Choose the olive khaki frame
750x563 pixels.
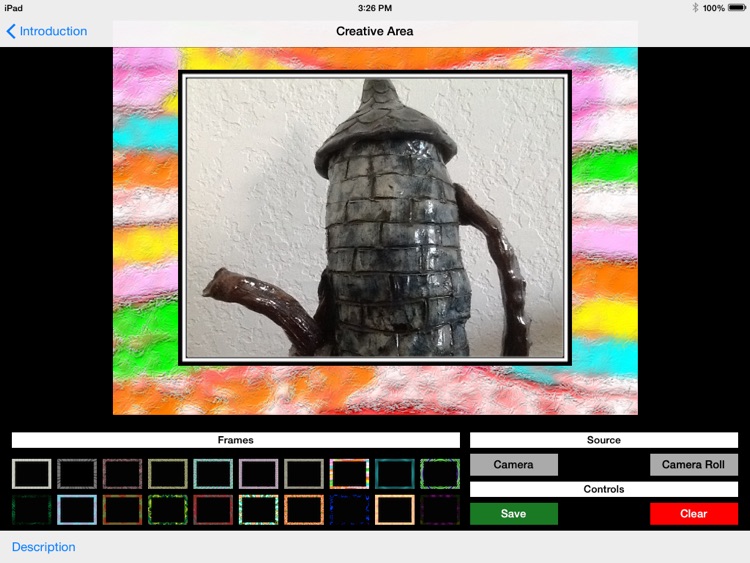point(168,474)
